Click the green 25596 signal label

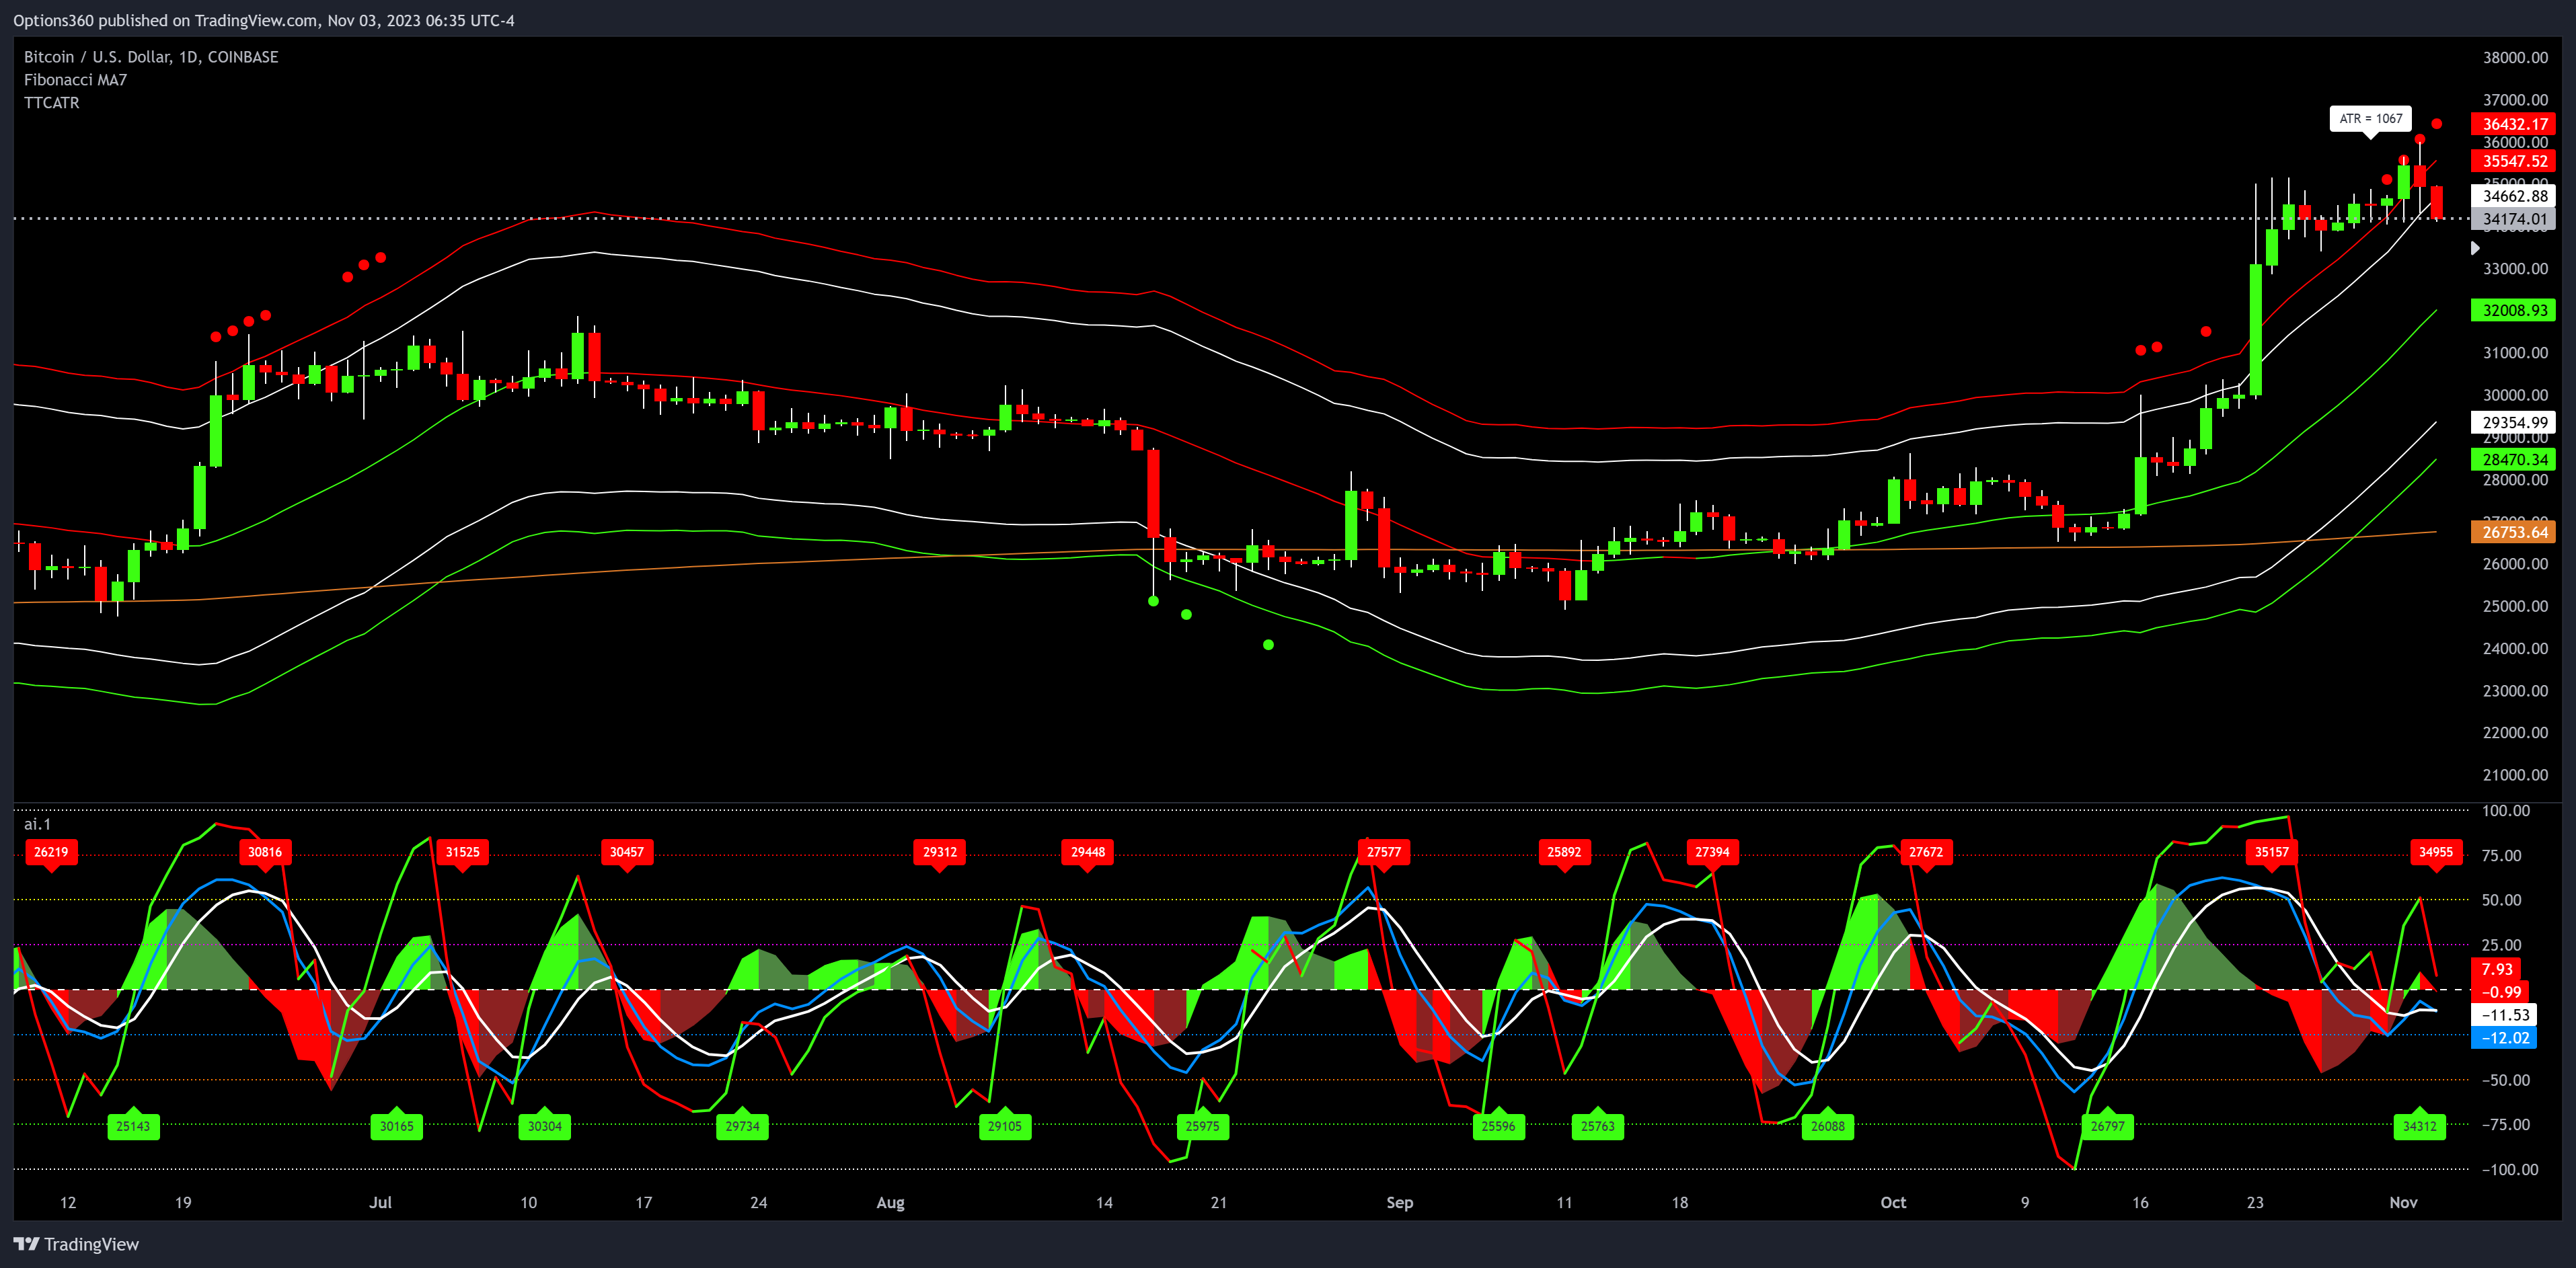tap(1498, 1126)
